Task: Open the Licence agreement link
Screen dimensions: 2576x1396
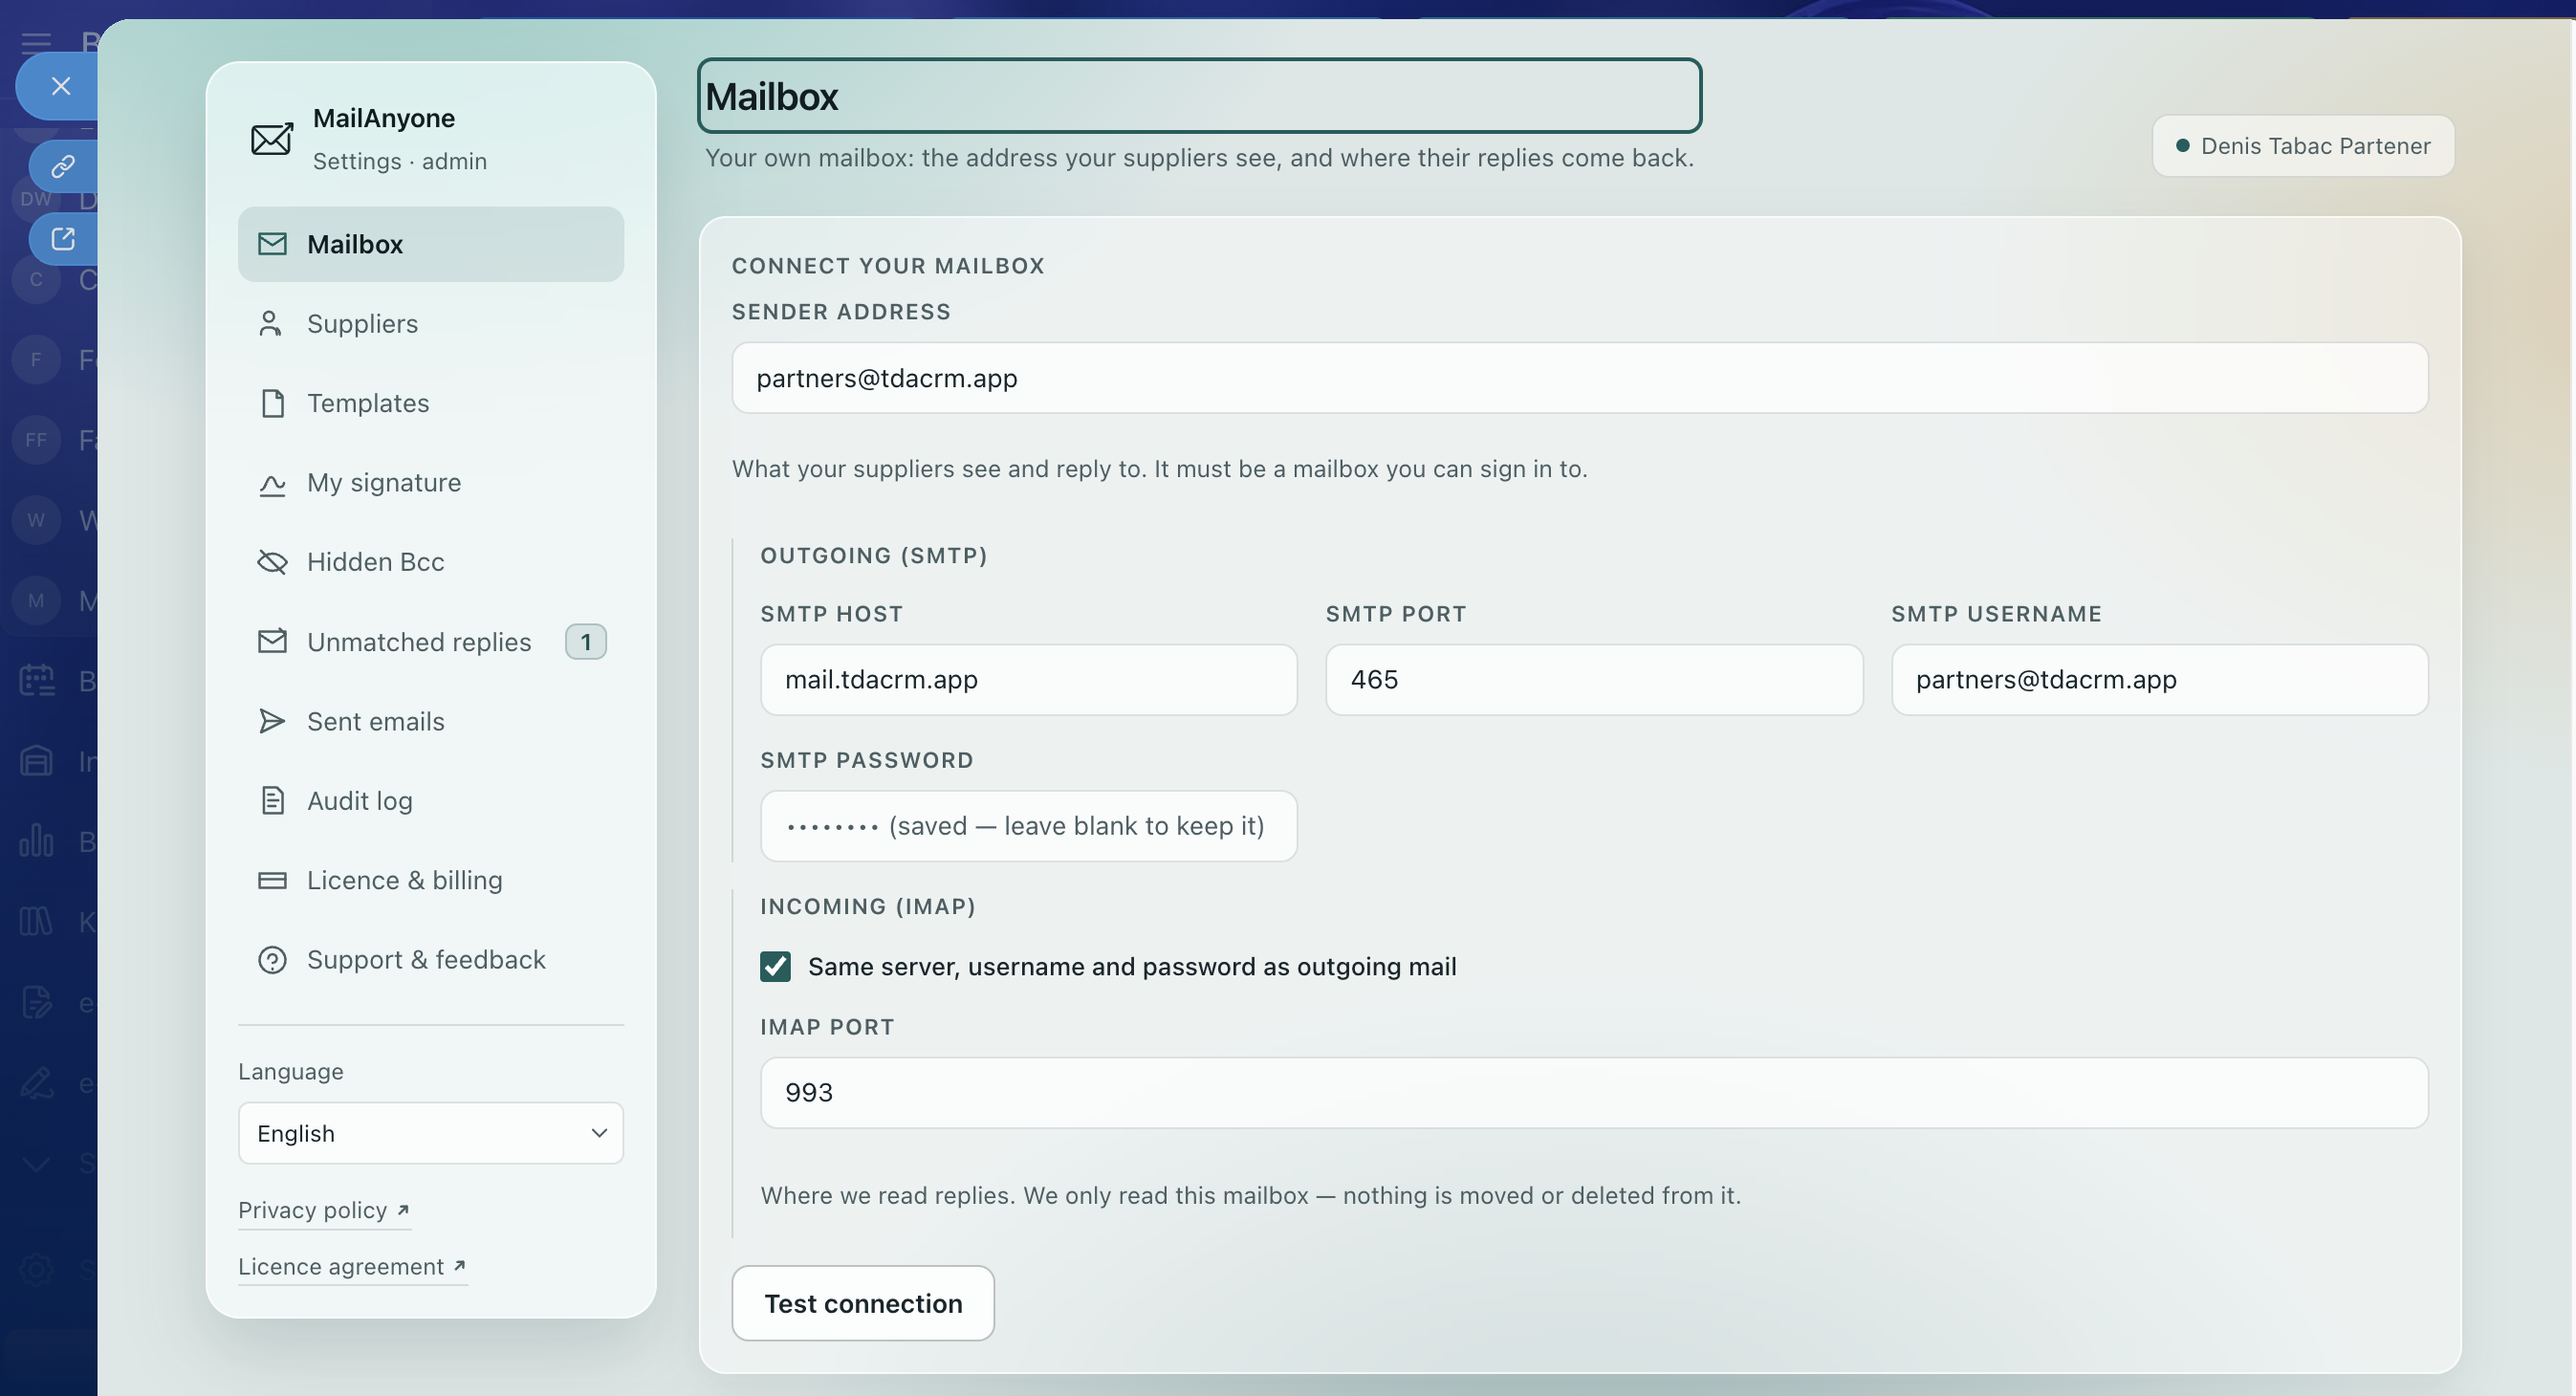Action: 352,1267
